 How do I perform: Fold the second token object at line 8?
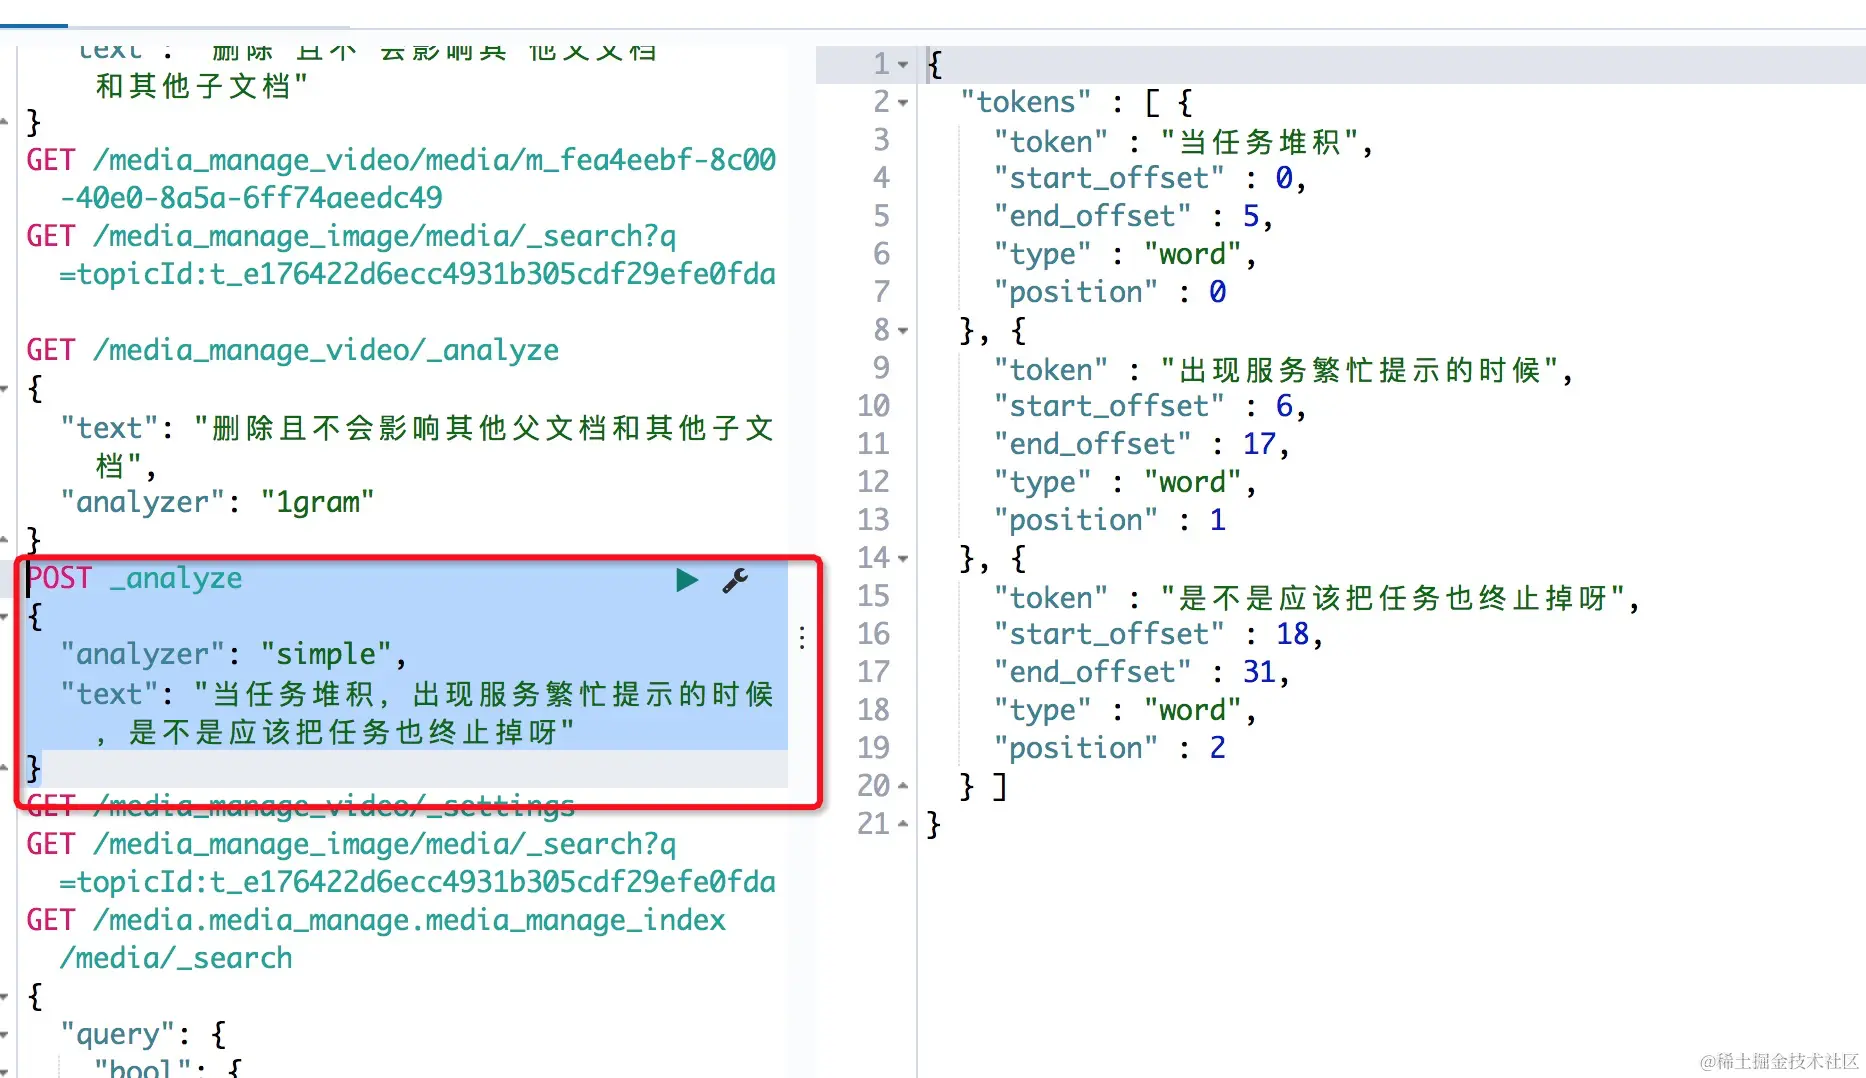click(x=903, y=330)
